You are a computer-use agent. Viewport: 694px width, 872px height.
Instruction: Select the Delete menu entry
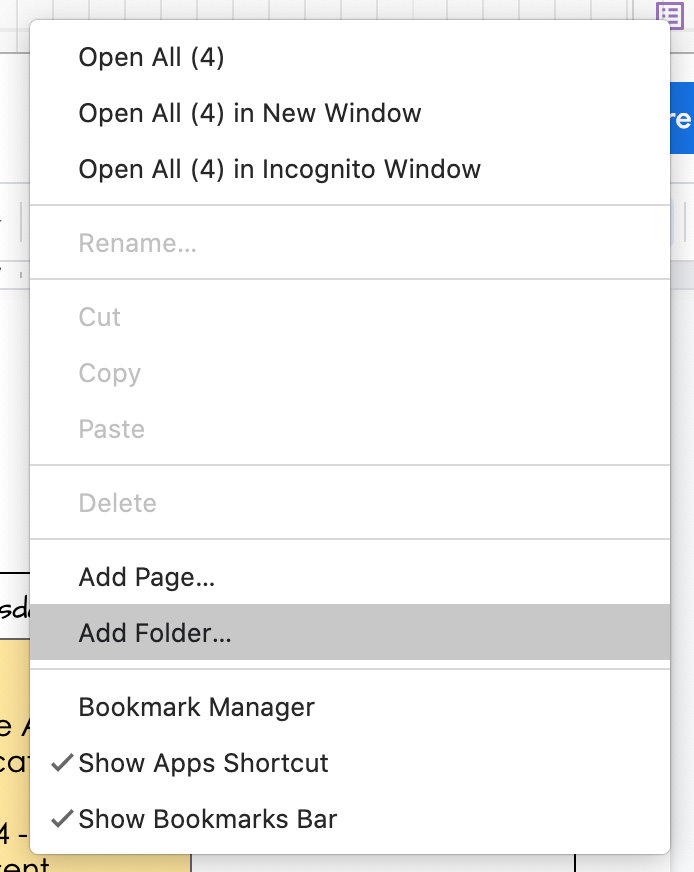(x=118, y=503)
